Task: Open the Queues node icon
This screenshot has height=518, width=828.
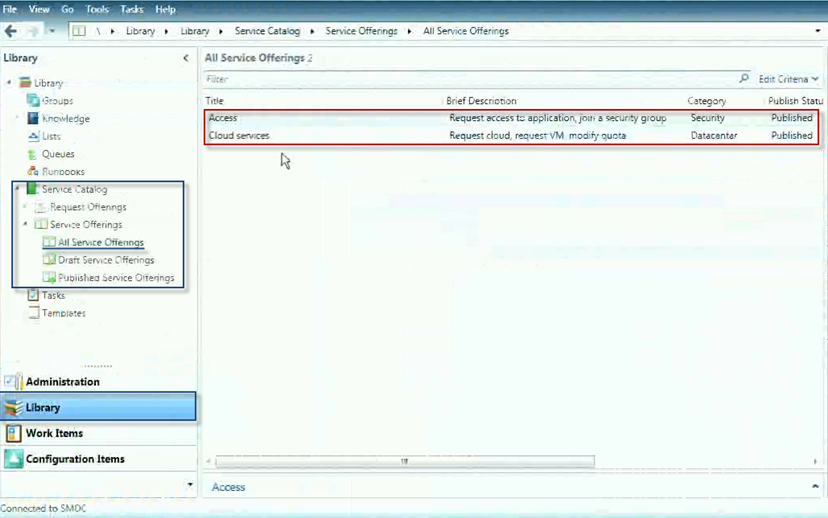Action: (33, 155)
